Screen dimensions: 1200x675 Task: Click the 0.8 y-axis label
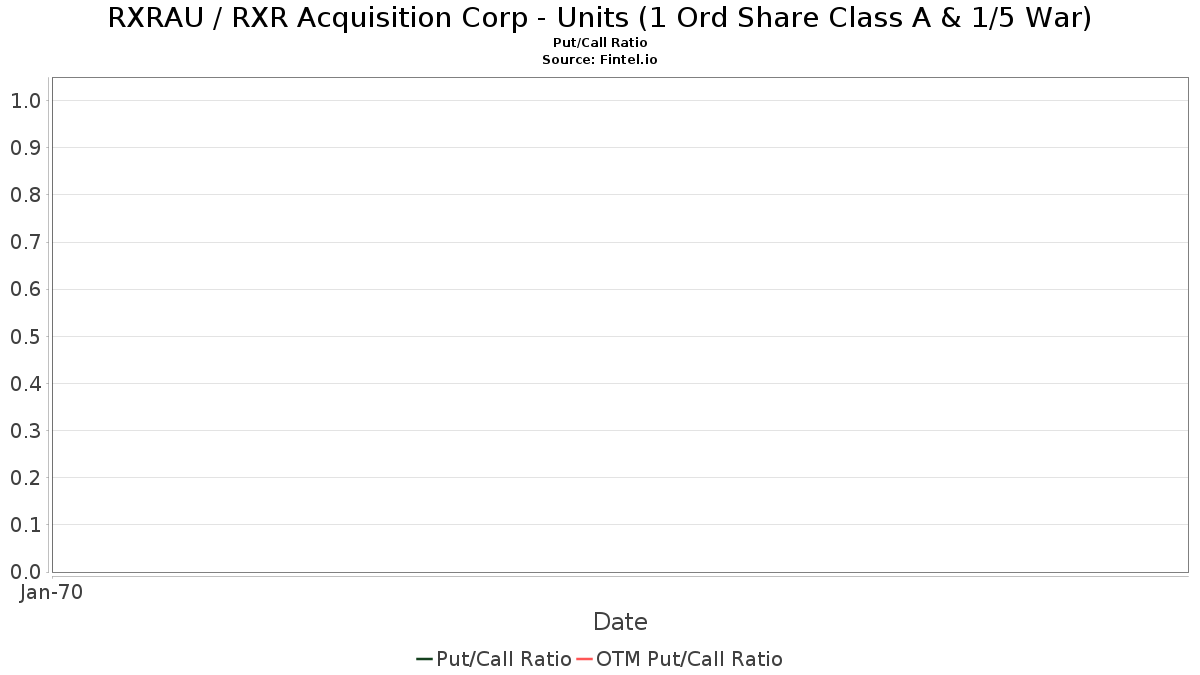[x=26, y=195]
